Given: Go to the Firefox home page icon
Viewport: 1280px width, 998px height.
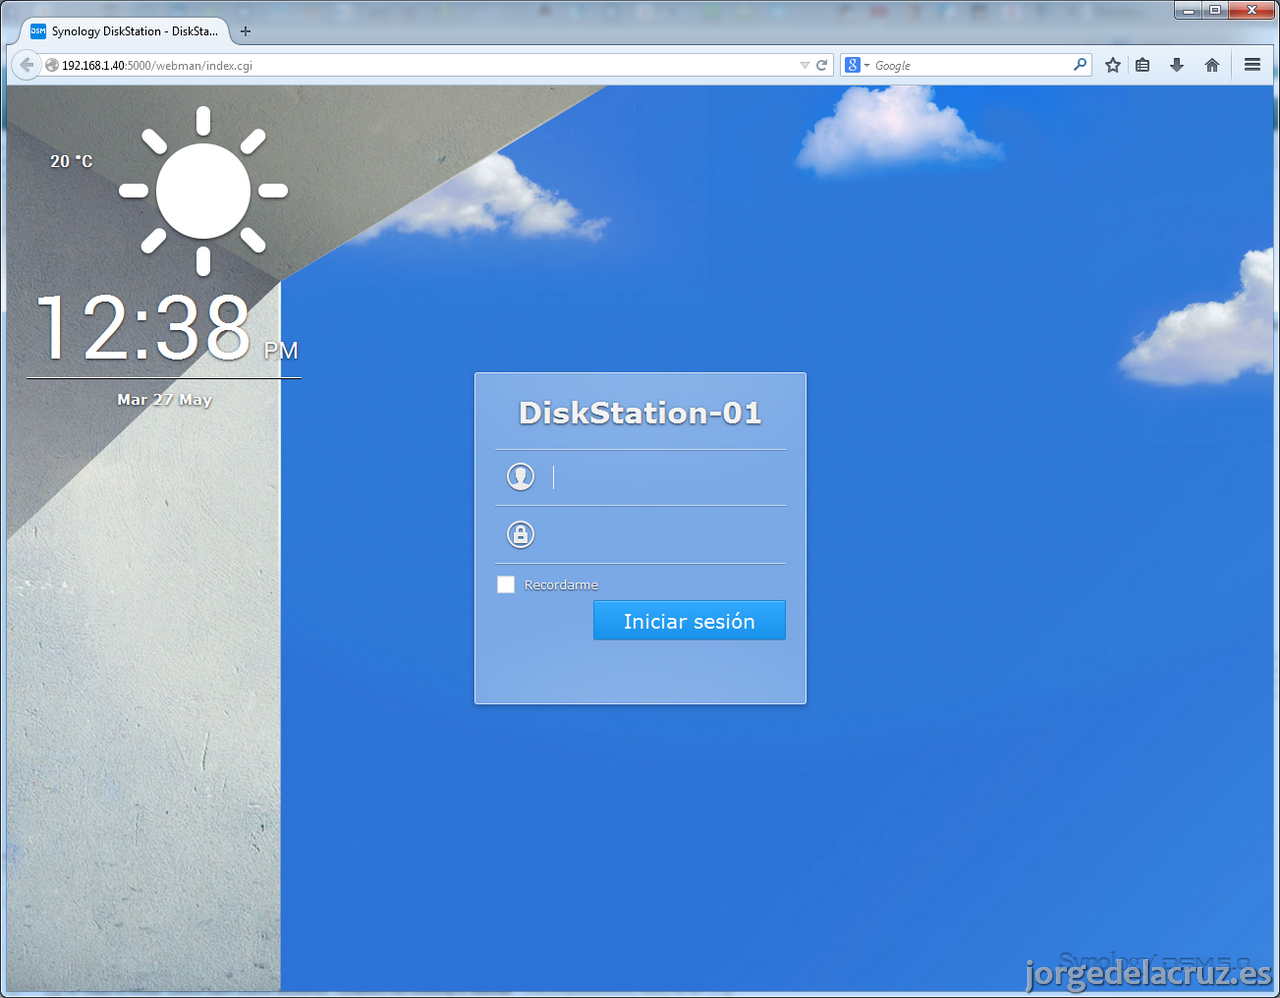Looking at the screenshot, I should point(1212,65).
